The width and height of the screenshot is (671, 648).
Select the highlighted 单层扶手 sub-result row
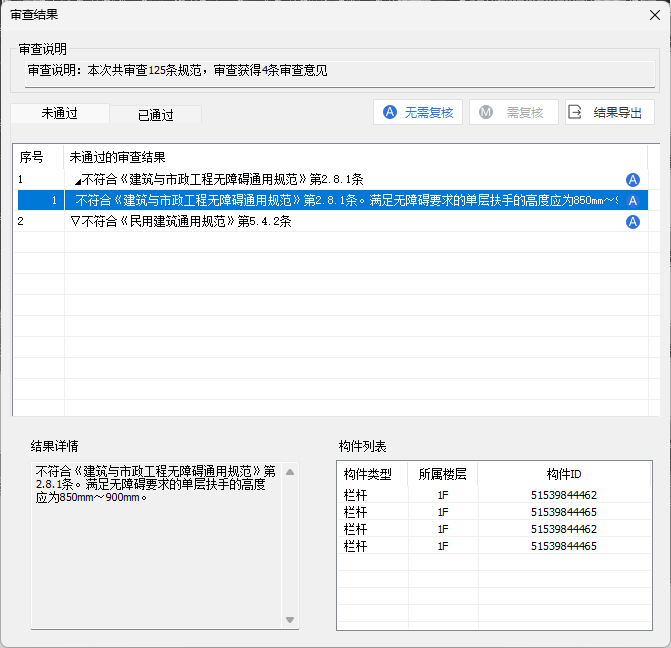pos(333,200)
